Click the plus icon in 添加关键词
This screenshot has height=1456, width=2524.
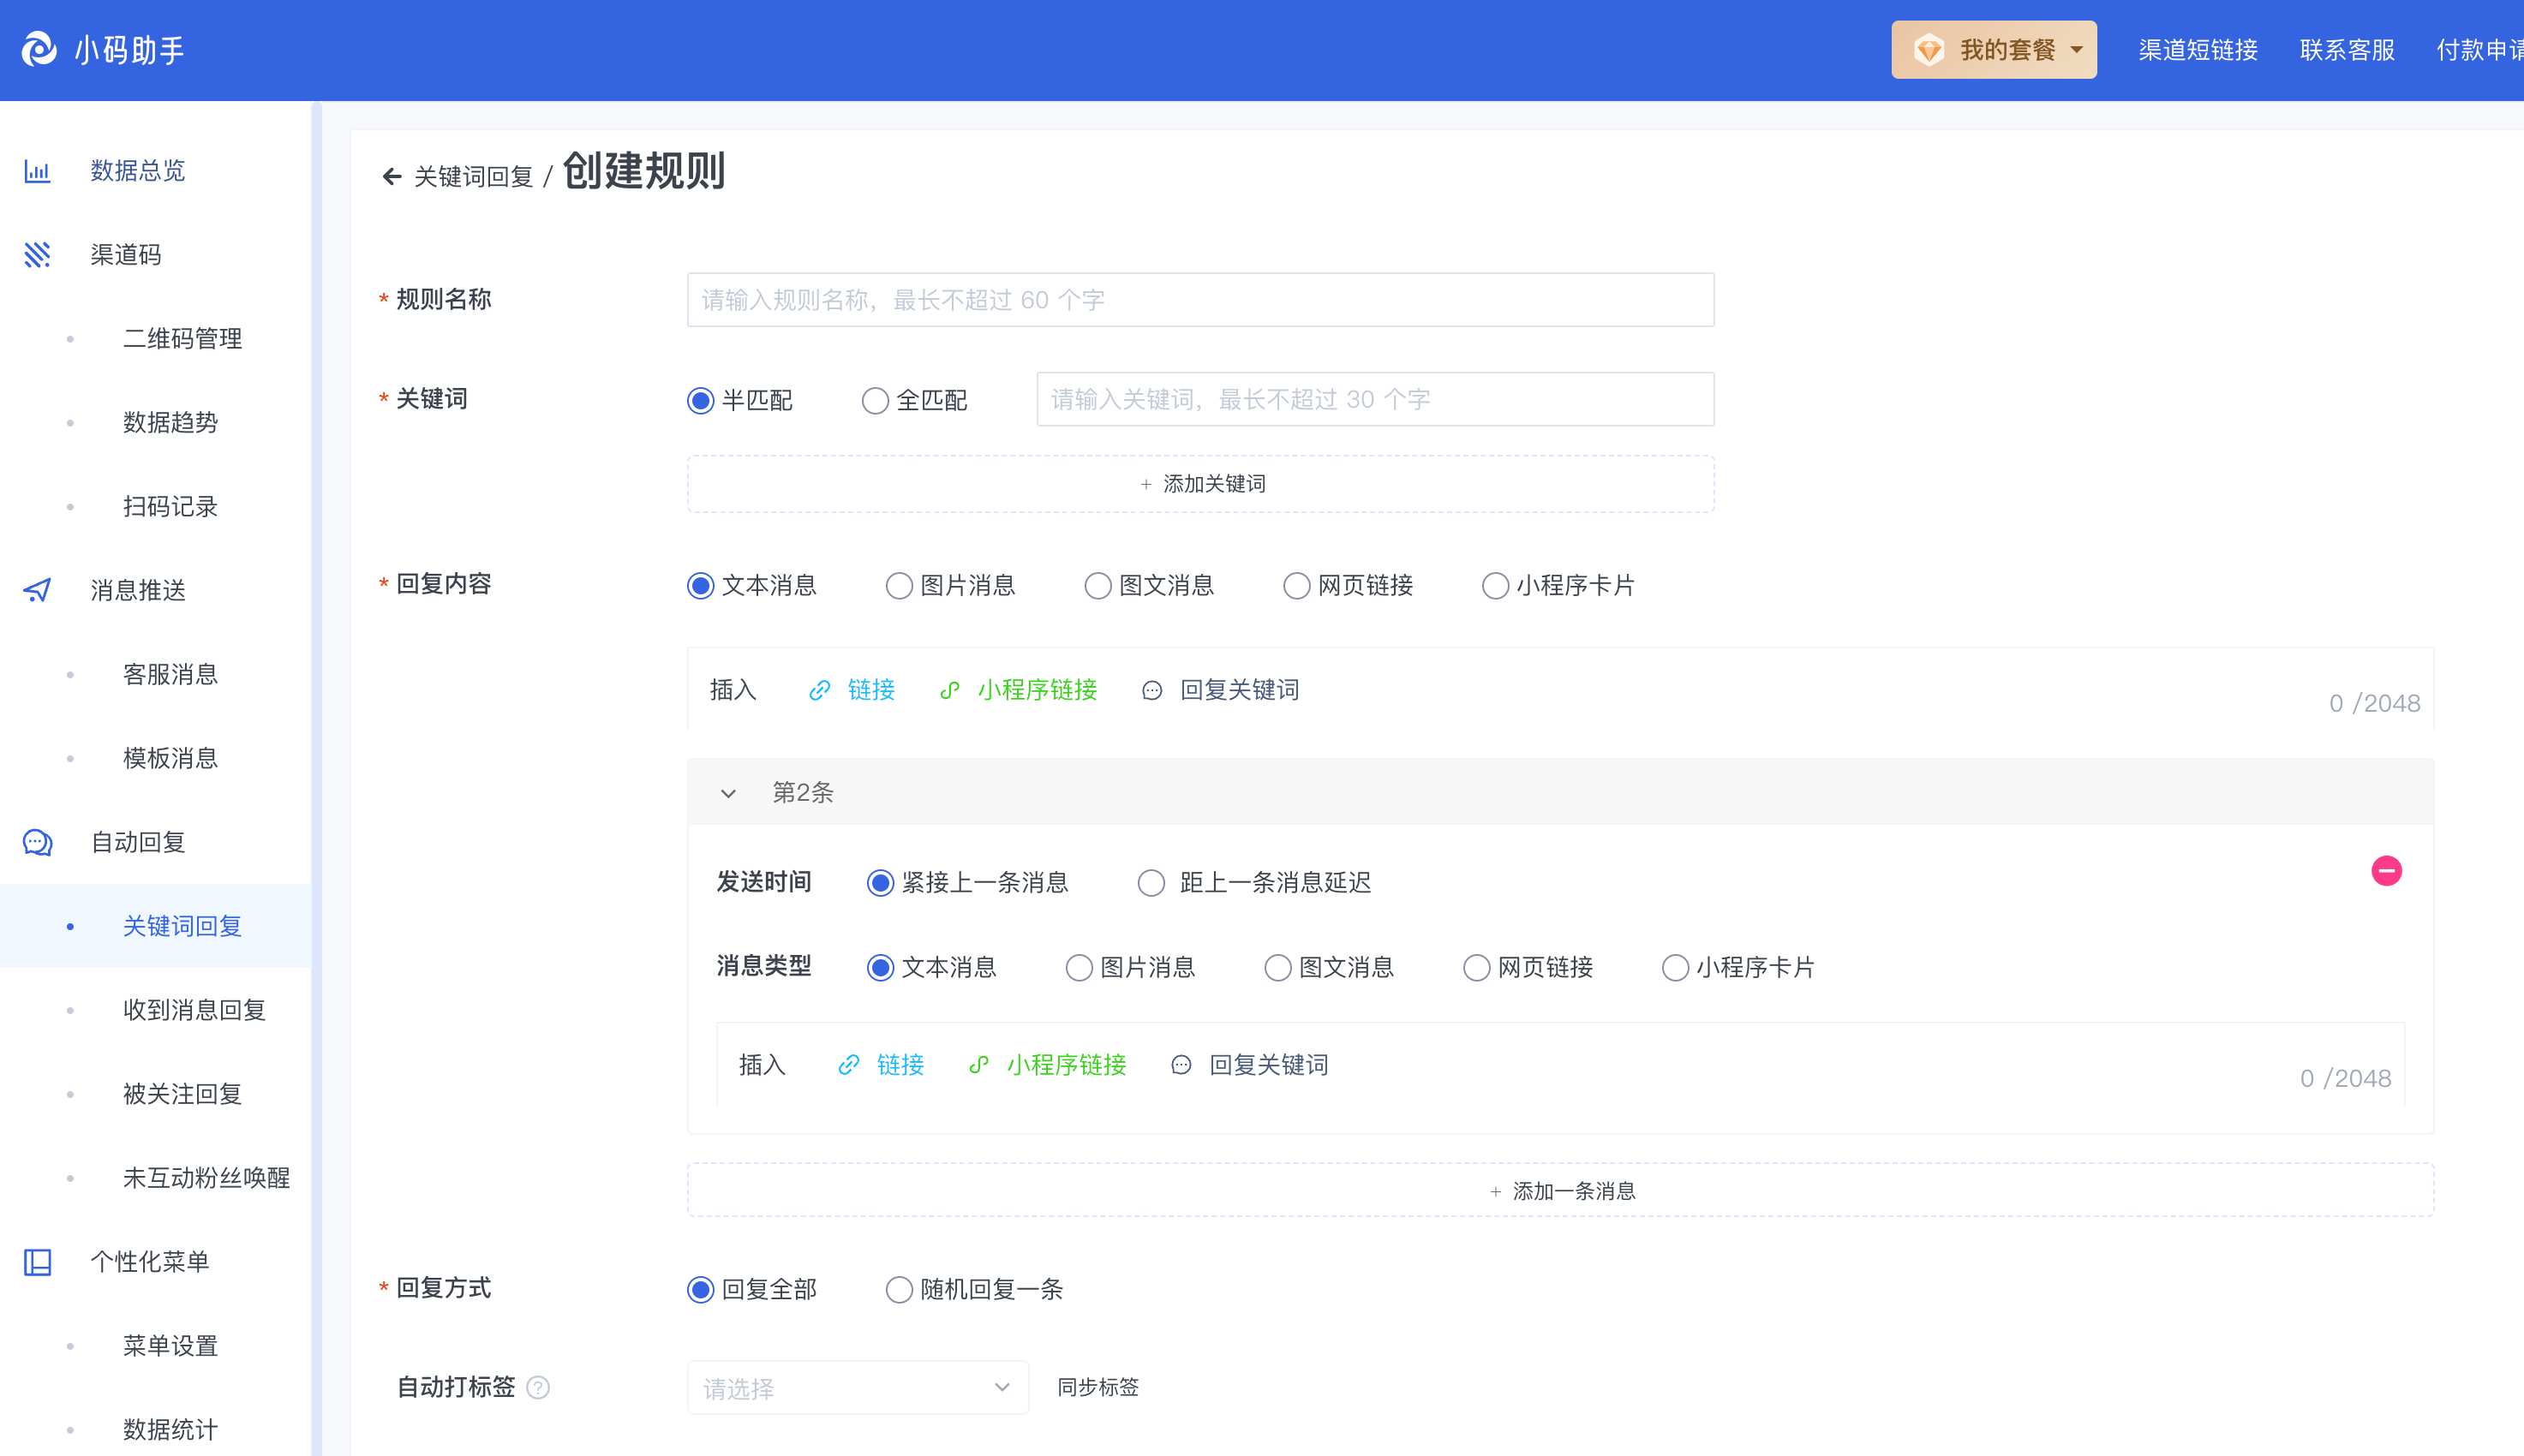tap(1146, 484)
